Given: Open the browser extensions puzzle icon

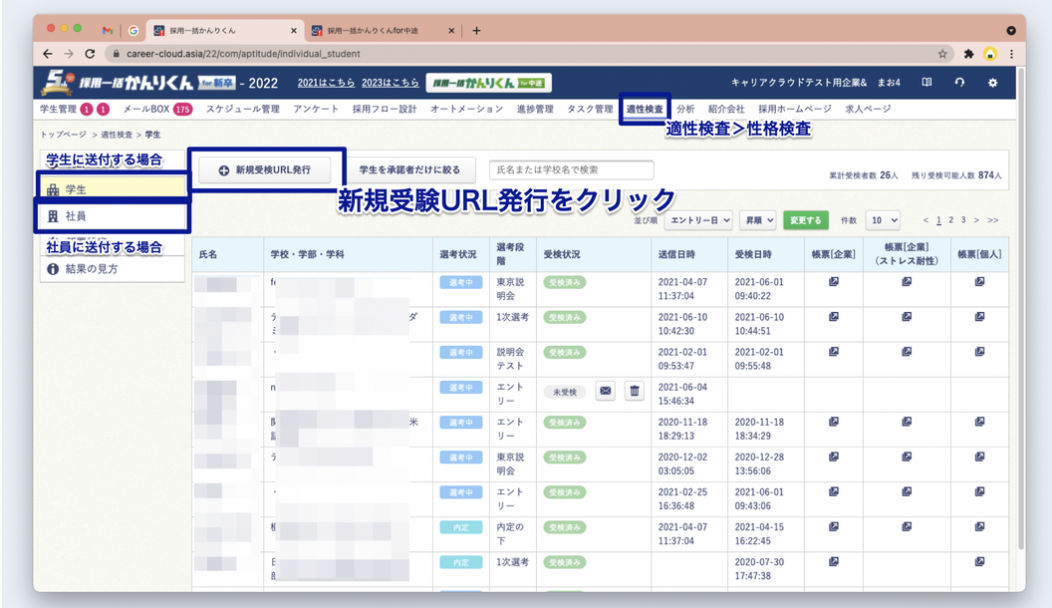Looking at the screenshot, I should click(968, 53).
